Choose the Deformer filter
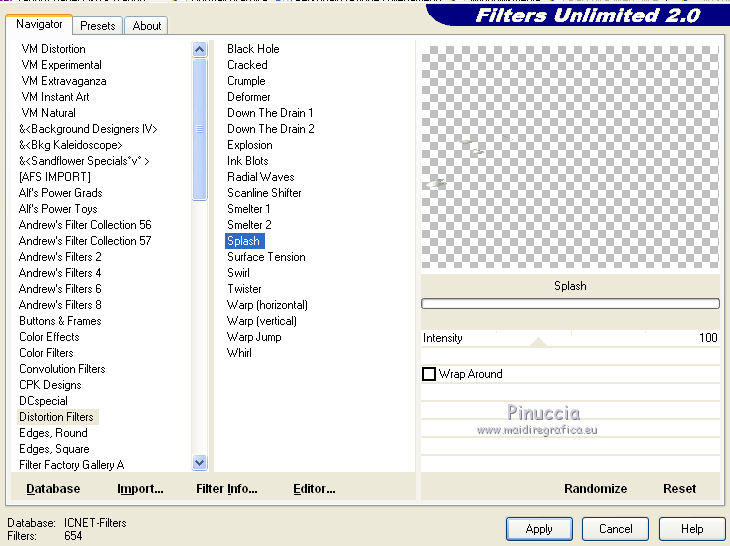This screenshot has width=730, height=546. coord(249,97)
